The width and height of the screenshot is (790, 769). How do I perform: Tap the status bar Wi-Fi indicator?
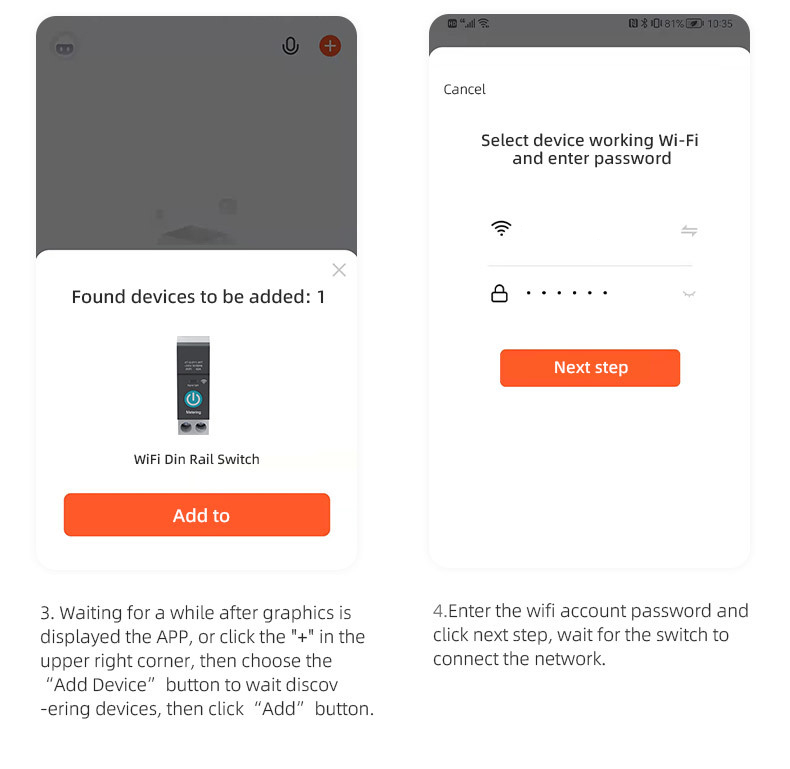pos(484,23)
